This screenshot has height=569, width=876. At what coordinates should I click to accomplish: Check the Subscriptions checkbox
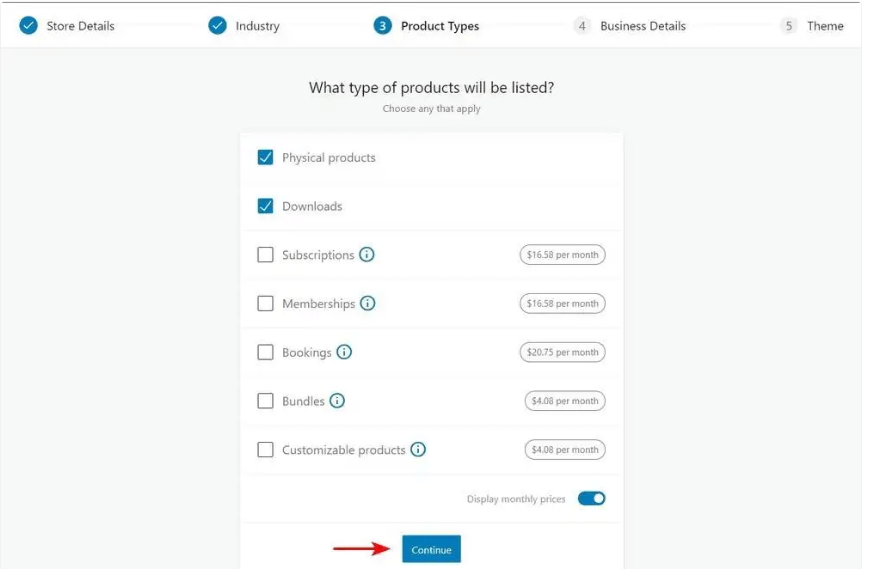[265, 255]
